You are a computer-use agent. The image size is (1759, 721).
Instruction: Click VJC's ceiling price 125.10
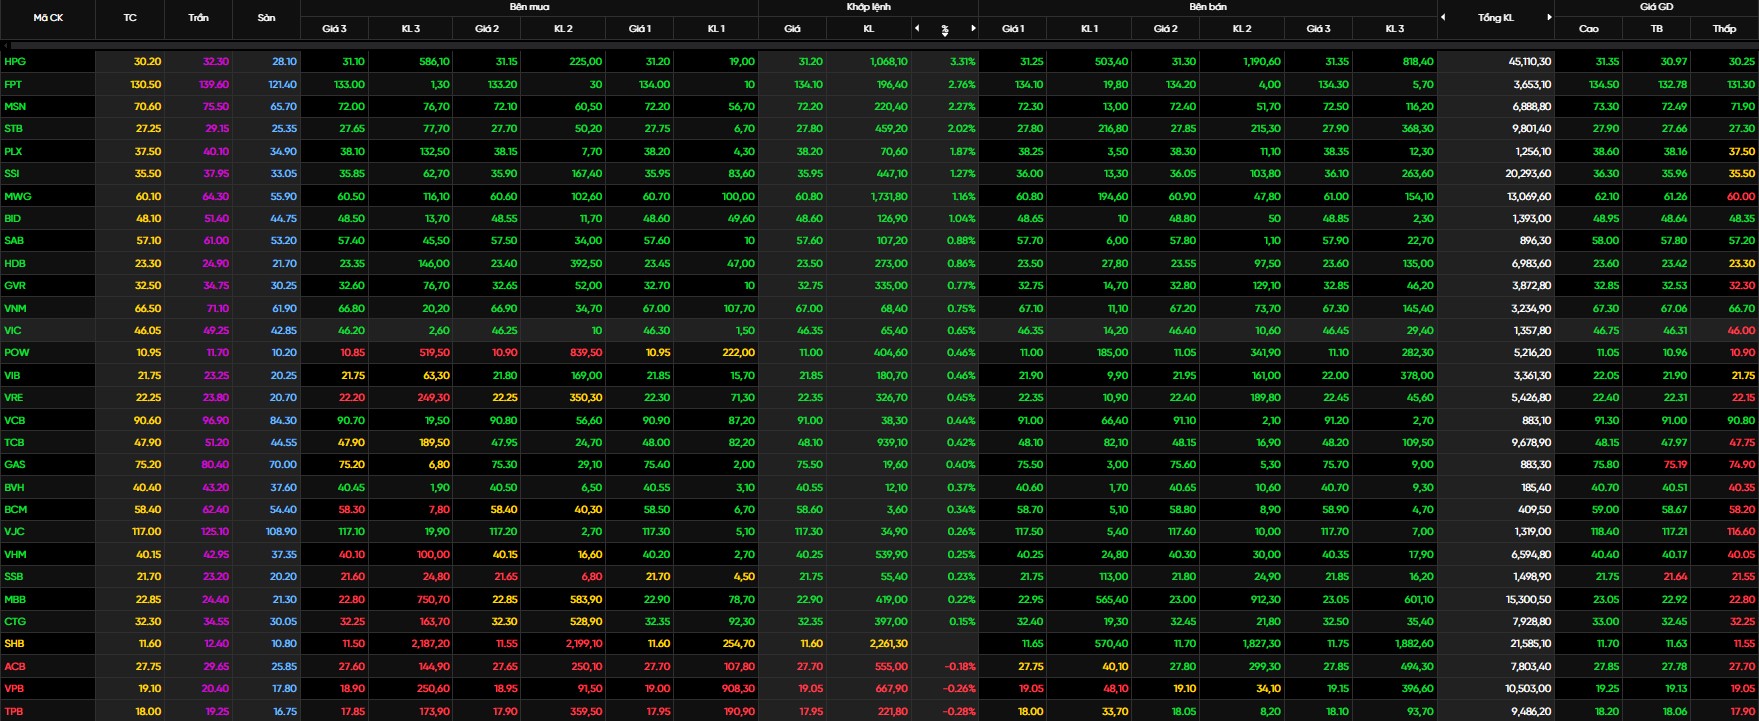(x=215, y=532)
